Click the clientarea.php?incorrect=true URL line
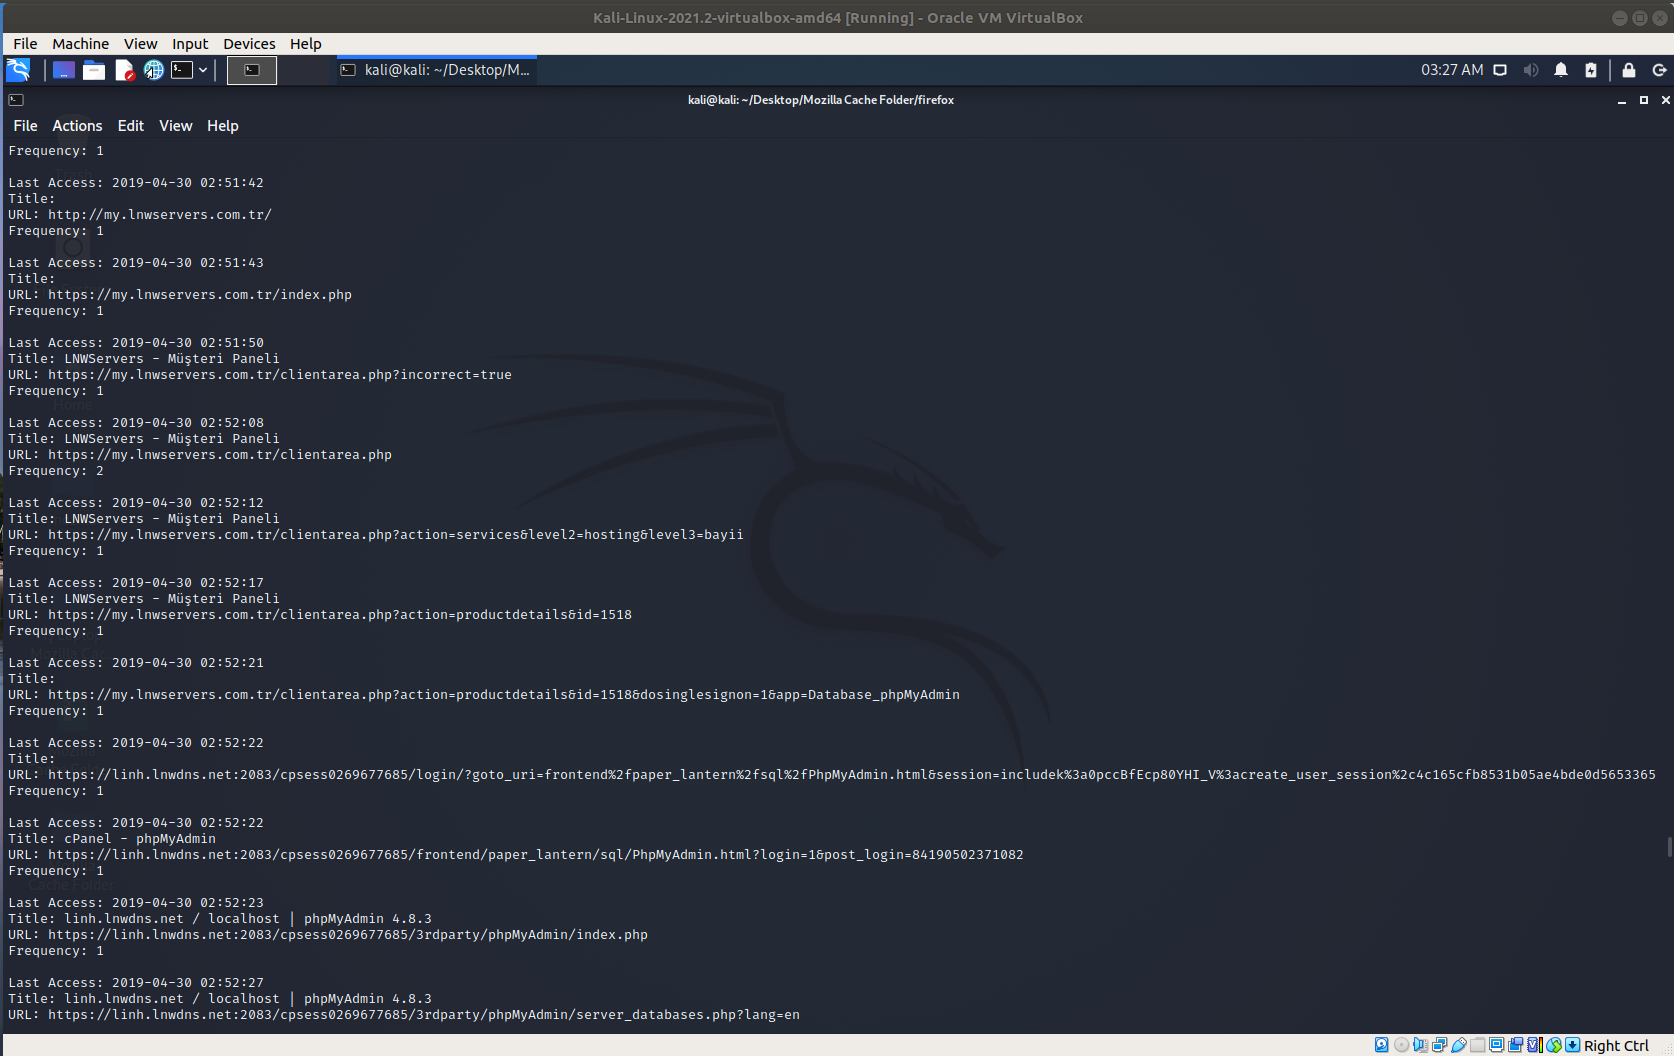Screen dimensions: 1674x1056 (x=260, y=375)
